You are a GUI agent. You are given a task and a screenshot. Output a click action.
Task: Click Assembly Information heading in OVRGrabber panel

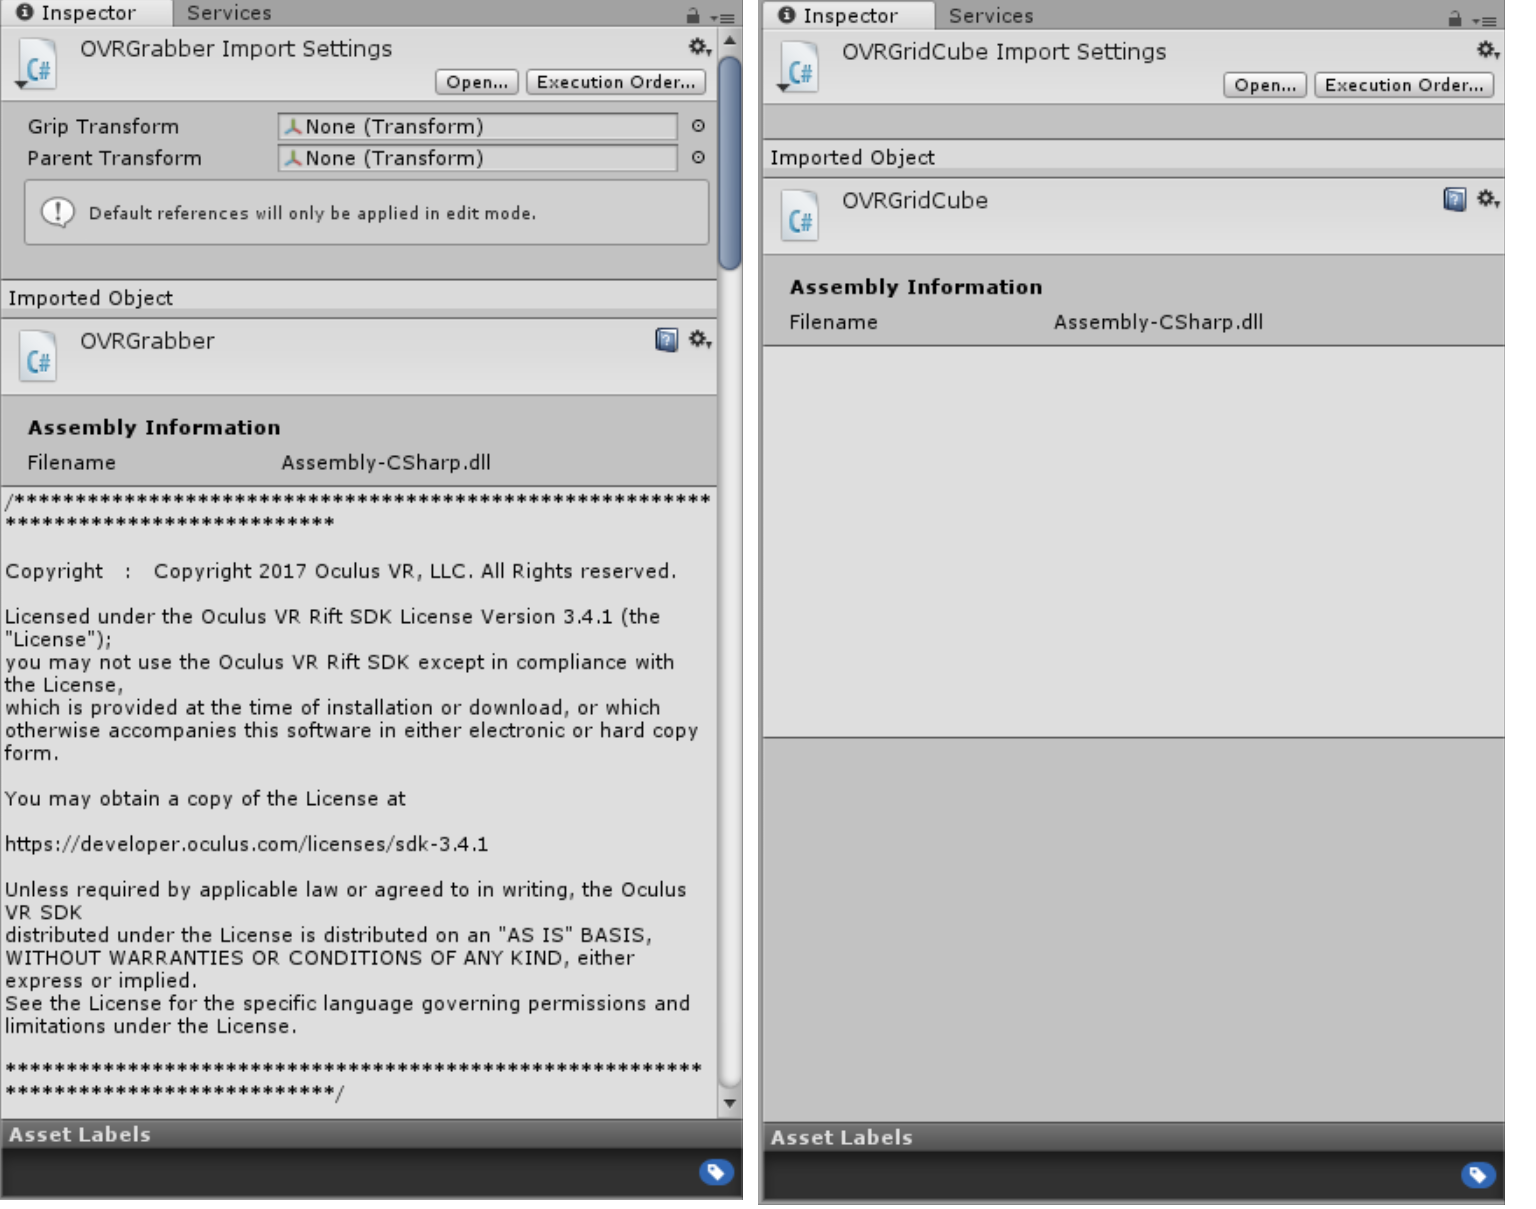[154, 427]
